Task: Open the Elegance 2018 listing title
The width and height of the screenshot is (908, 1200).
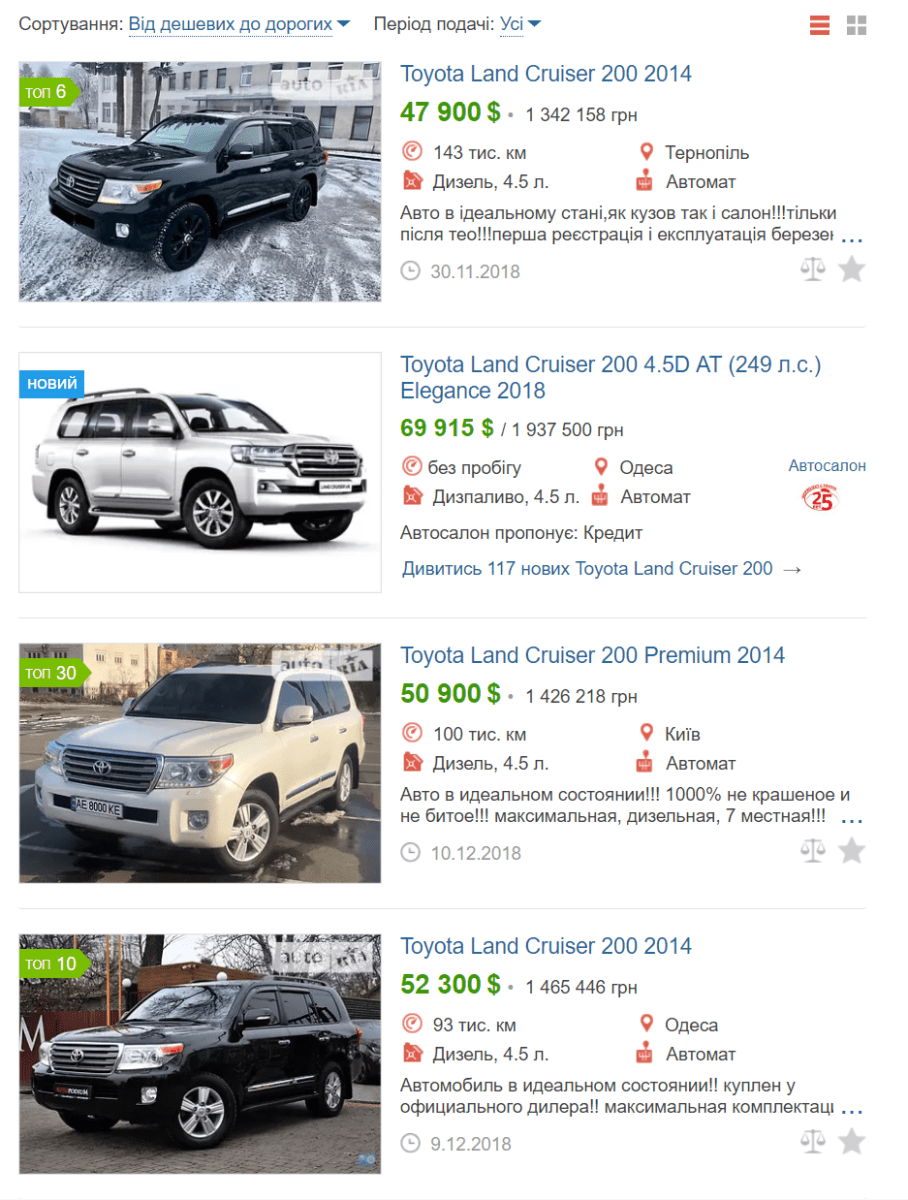Action: tap(611, 378)
